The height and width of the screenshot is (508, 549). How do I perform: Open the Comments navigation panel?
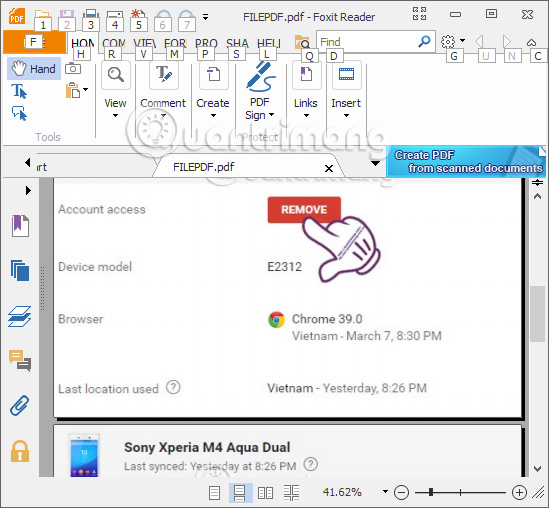click(20, 361)
